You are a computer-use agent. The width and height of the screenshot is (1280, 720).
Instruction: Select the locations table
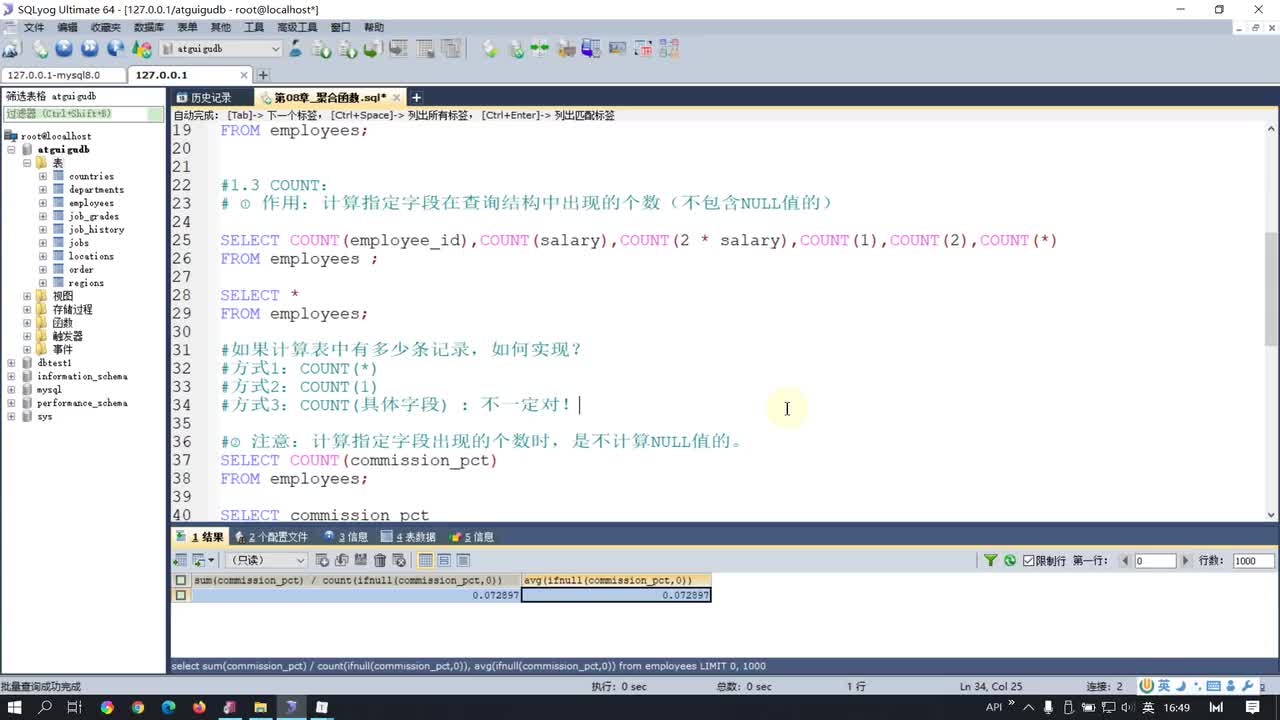coord(91,256)
